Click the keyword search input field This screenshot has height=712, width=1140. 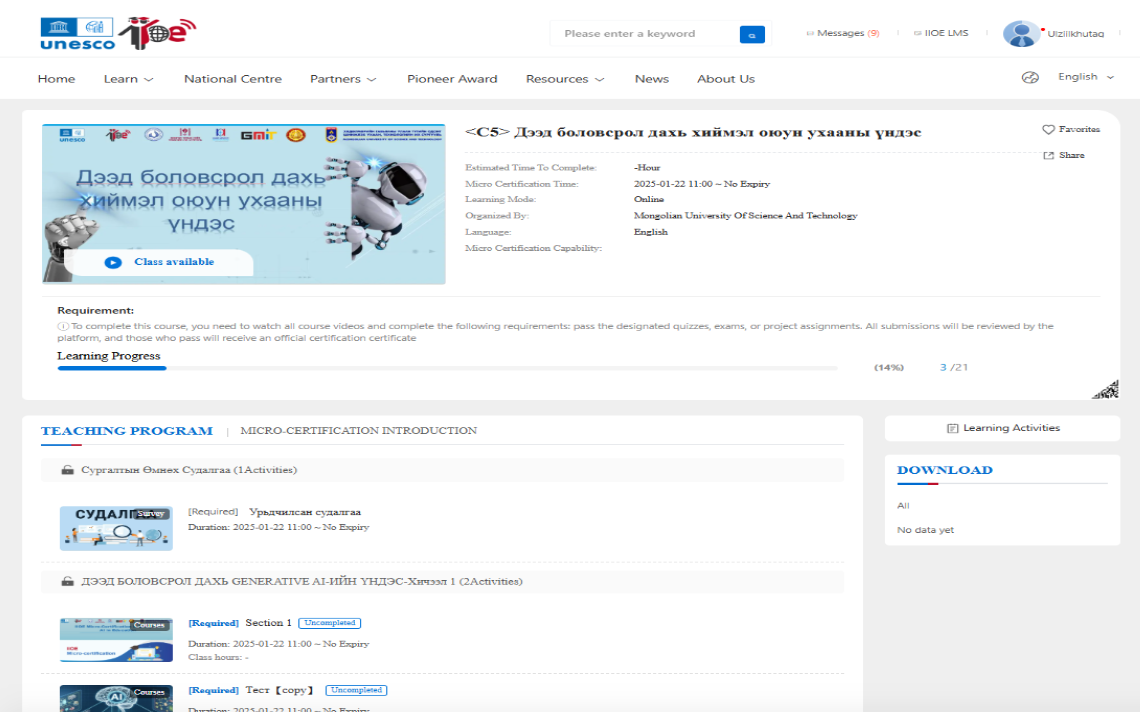(x=642, y=34)
